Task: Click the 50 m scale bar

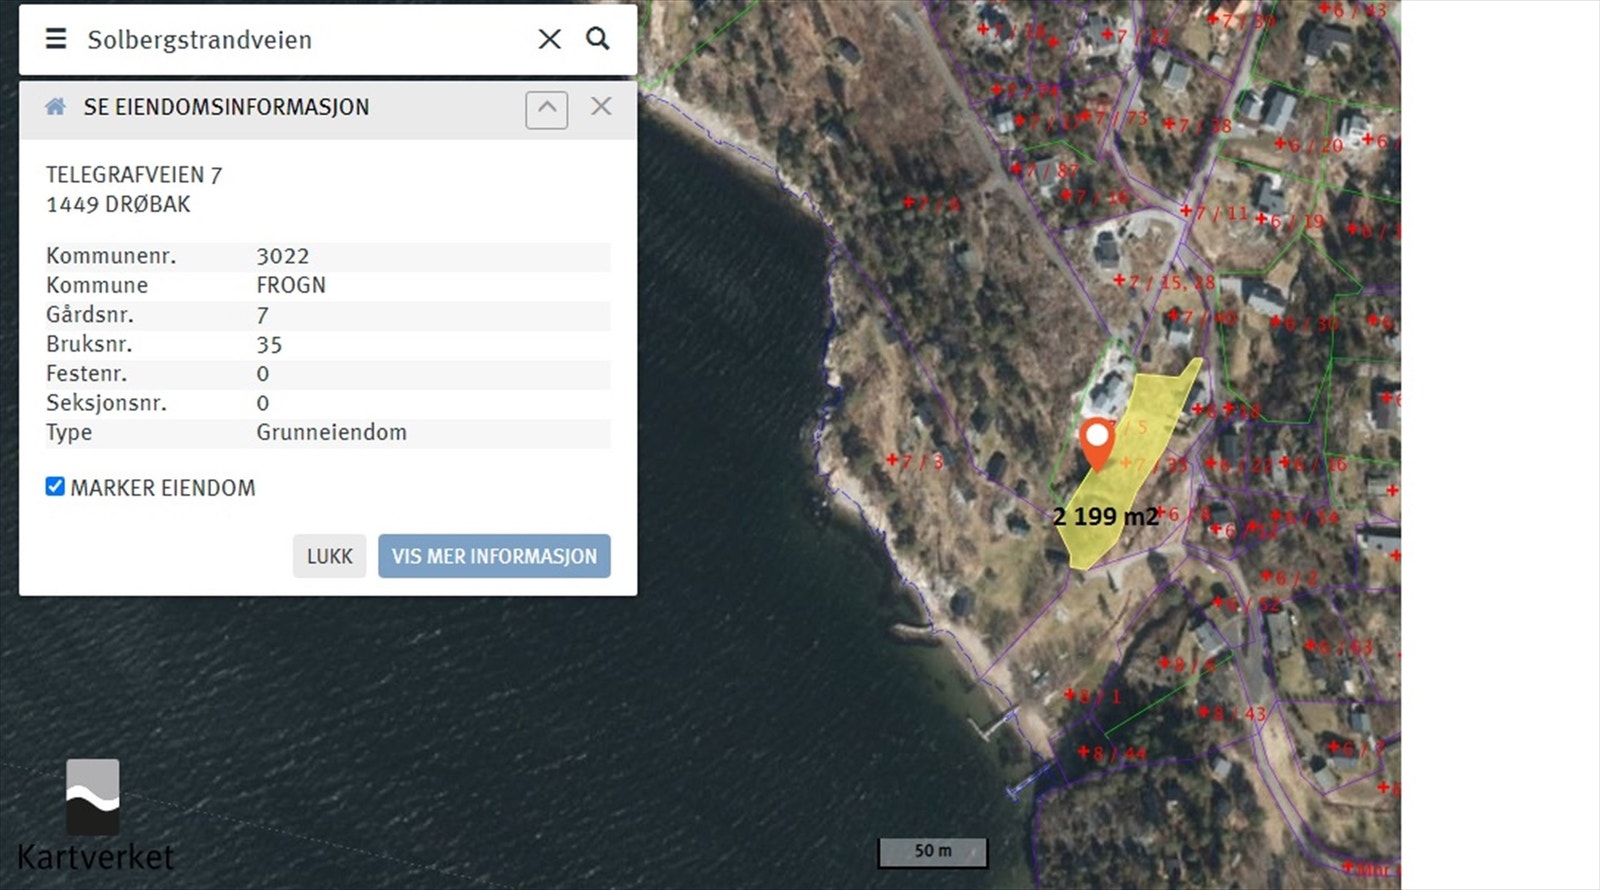Action: [x=933, y=851]
